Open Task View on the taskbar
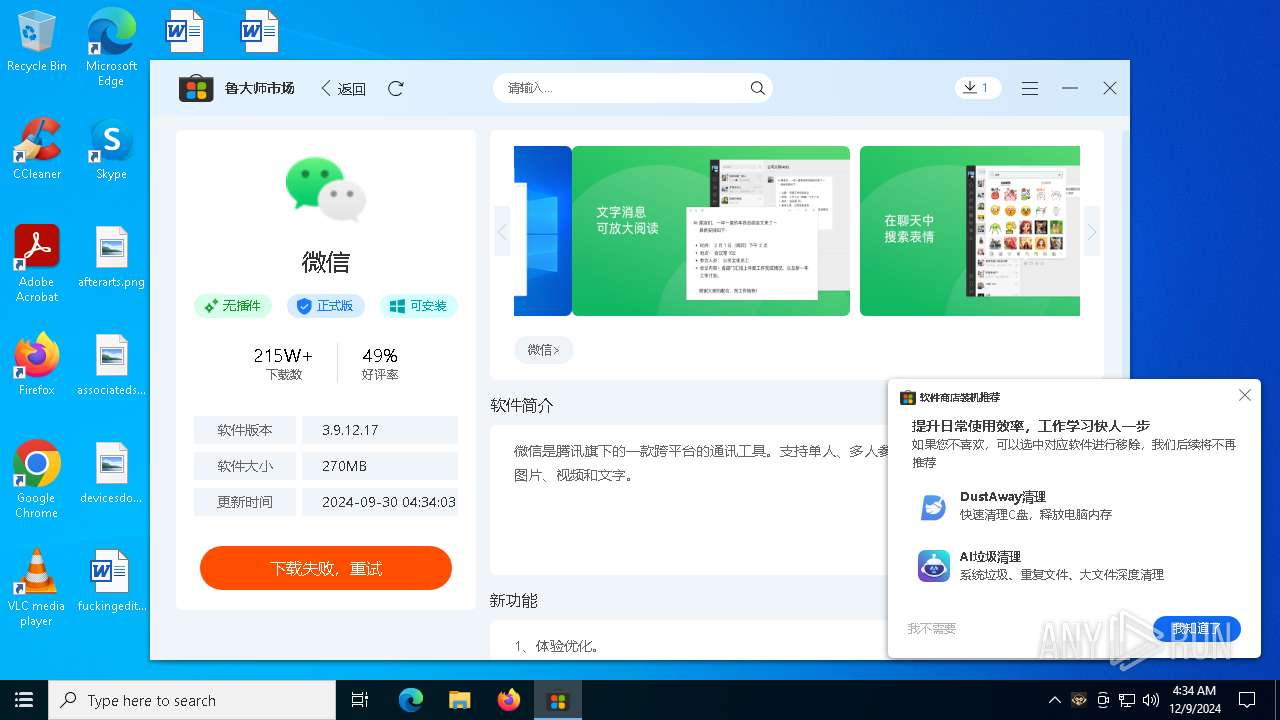1280x720 pixels. point(360,700)
